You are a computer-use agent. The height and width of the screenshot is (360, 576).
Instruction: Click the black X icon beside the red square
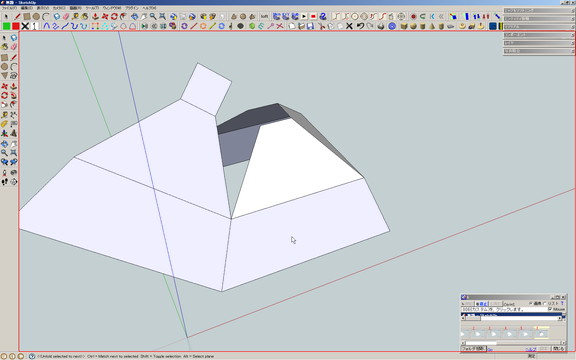pos(25,26)
